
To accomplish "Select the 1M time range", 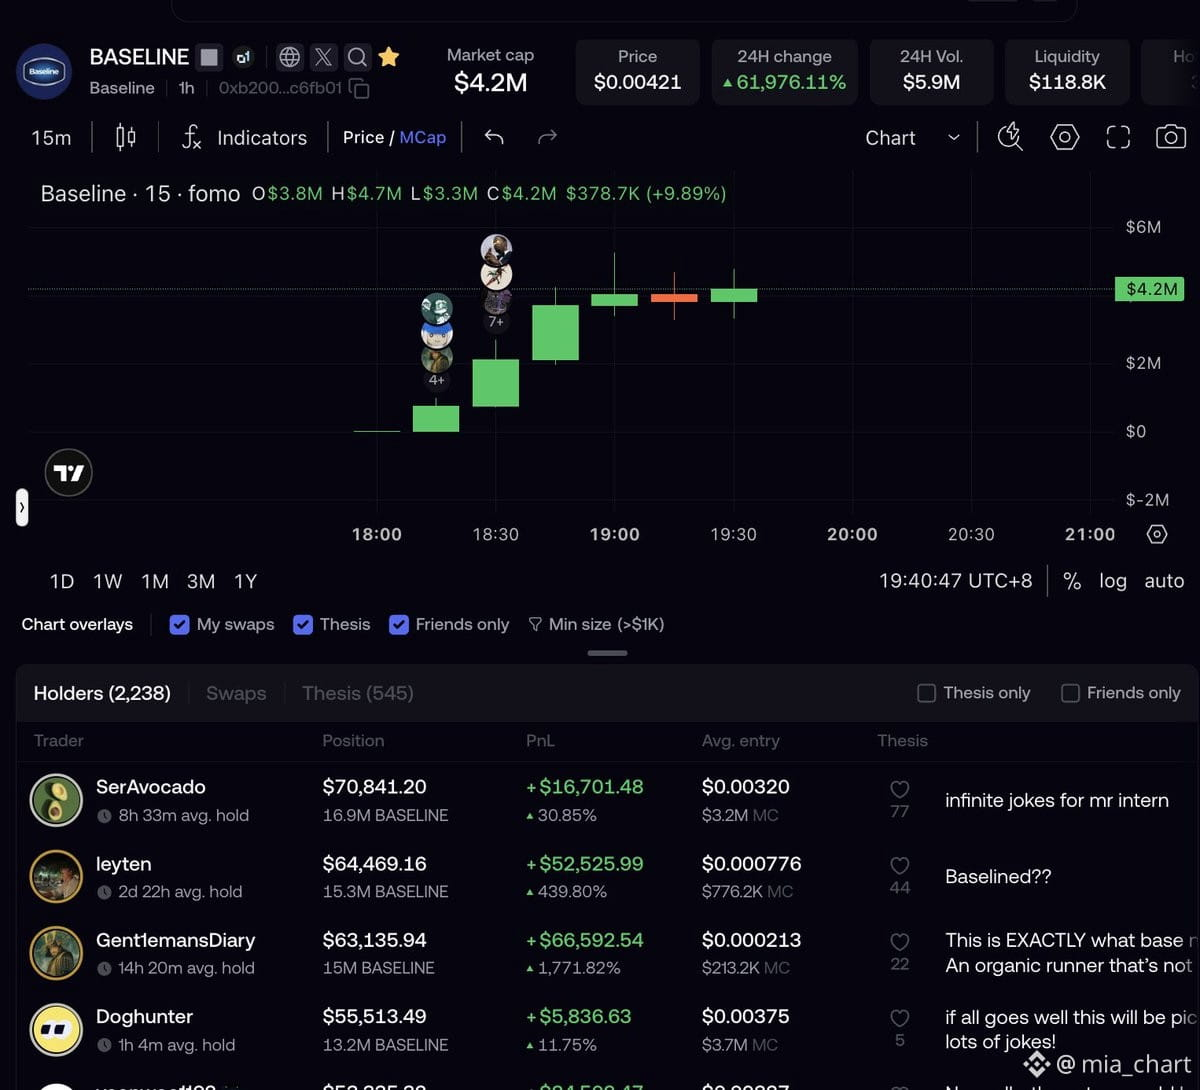I will pyautogui.click(x=155, y=581).
